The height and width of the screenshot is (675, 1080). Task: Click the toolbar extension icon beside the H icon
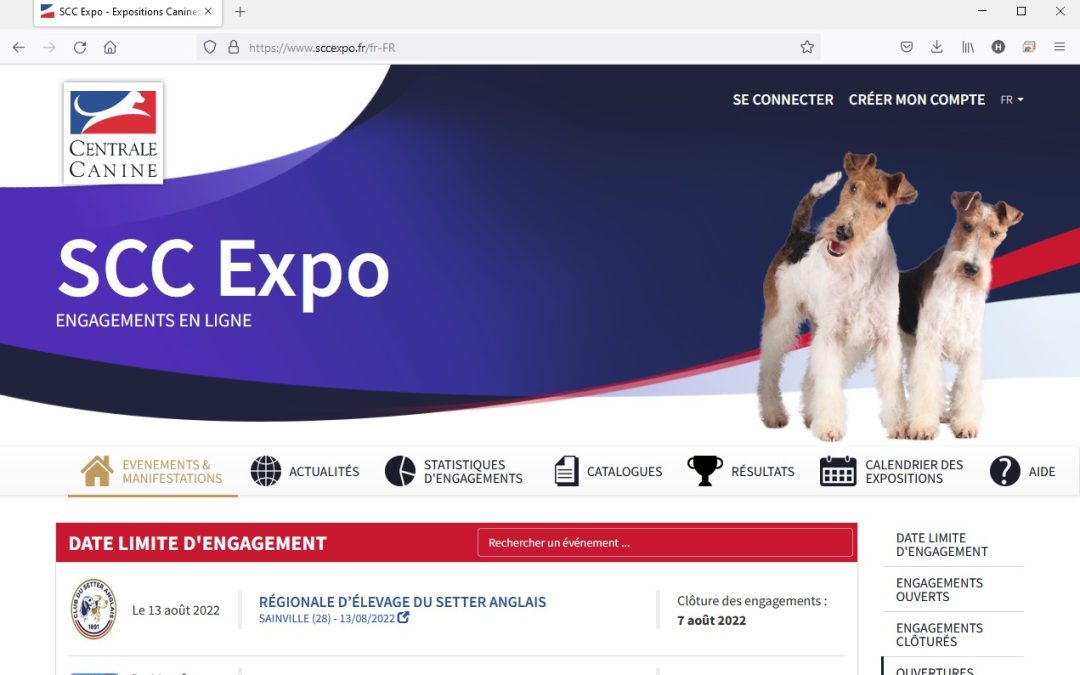click(1029, 47)
